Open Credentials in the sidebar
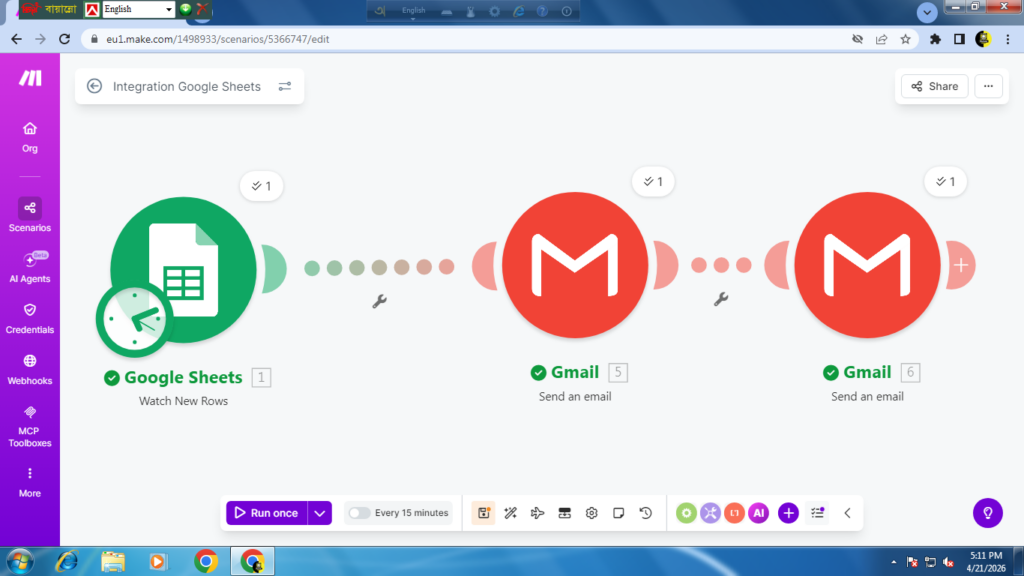This screenshot has height=576, width=1024. click(x=29, y=318)
